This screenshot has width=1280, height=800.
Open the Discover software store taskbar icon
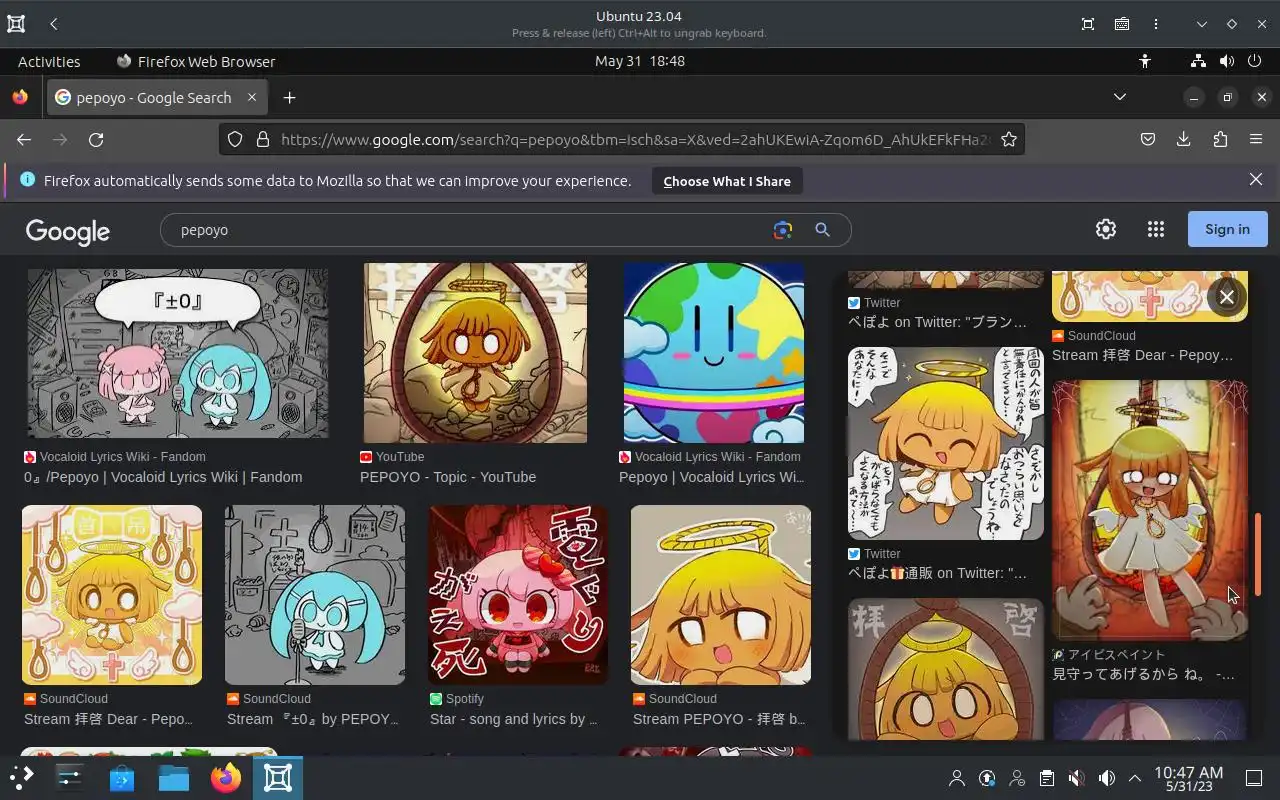pyautogui.click(x=122, y=777)
